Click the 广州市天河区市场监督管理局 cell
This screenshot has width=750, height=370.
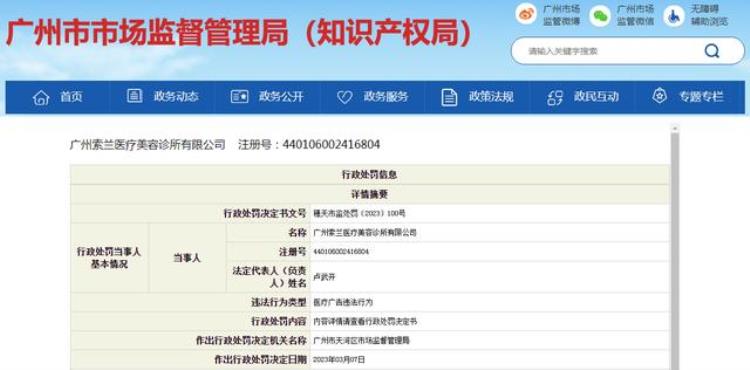(490, 341)
